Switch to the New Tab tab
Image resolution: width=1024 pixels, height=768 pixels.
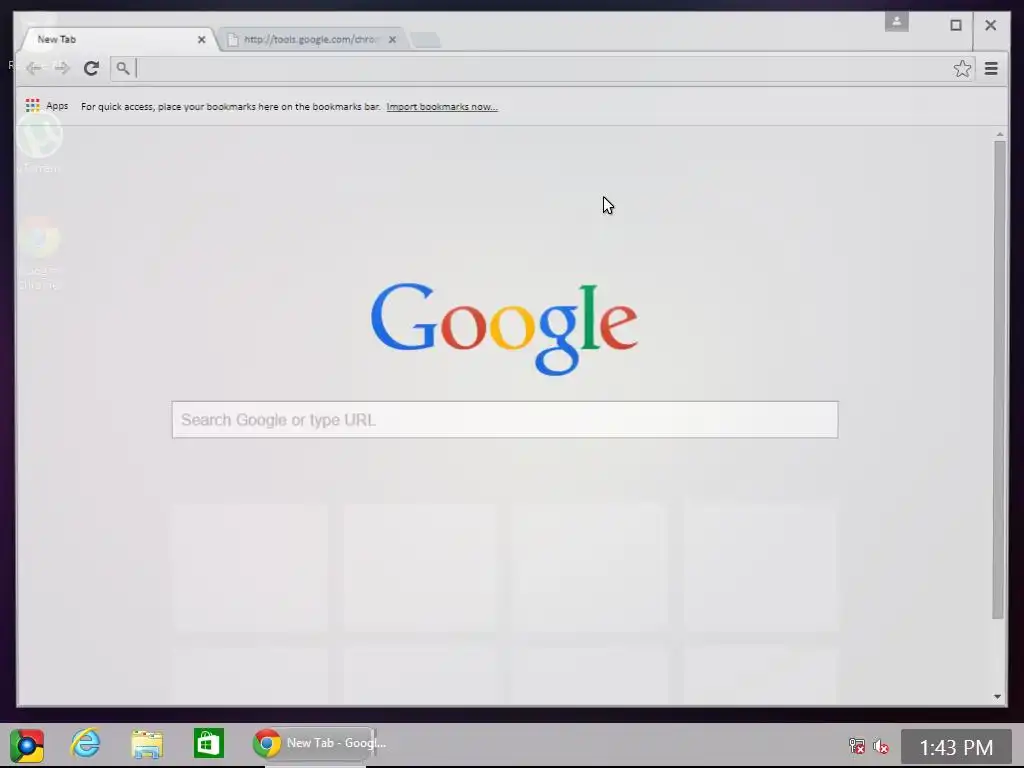pyautogui.click(x=116, y=39)
